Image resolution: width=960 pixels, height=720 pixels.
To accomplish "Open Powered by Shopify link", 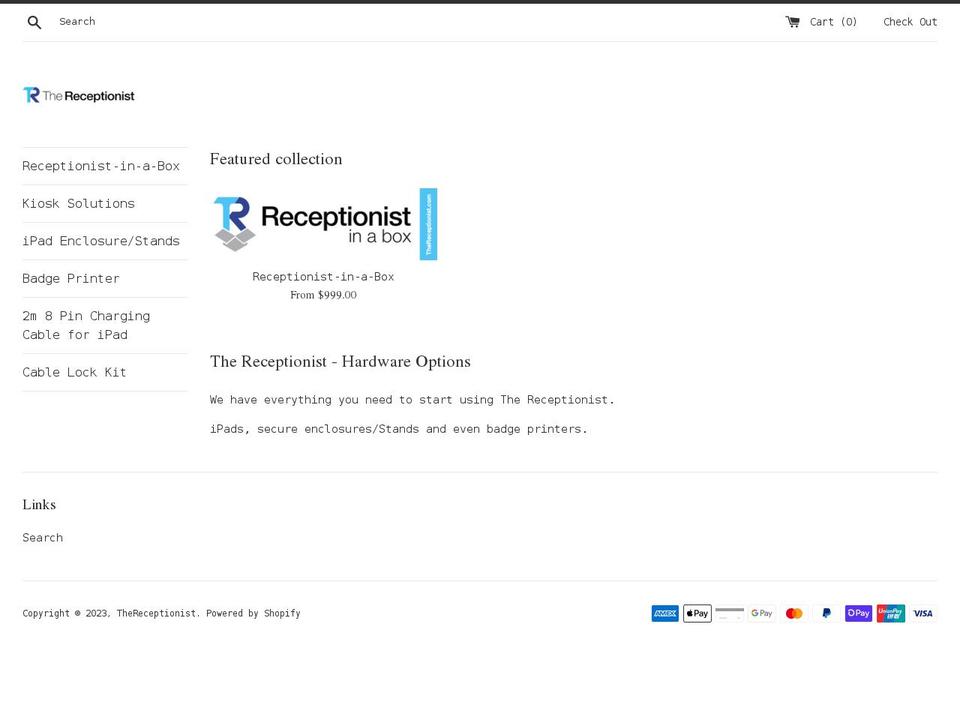I will [x=253, y=613].
